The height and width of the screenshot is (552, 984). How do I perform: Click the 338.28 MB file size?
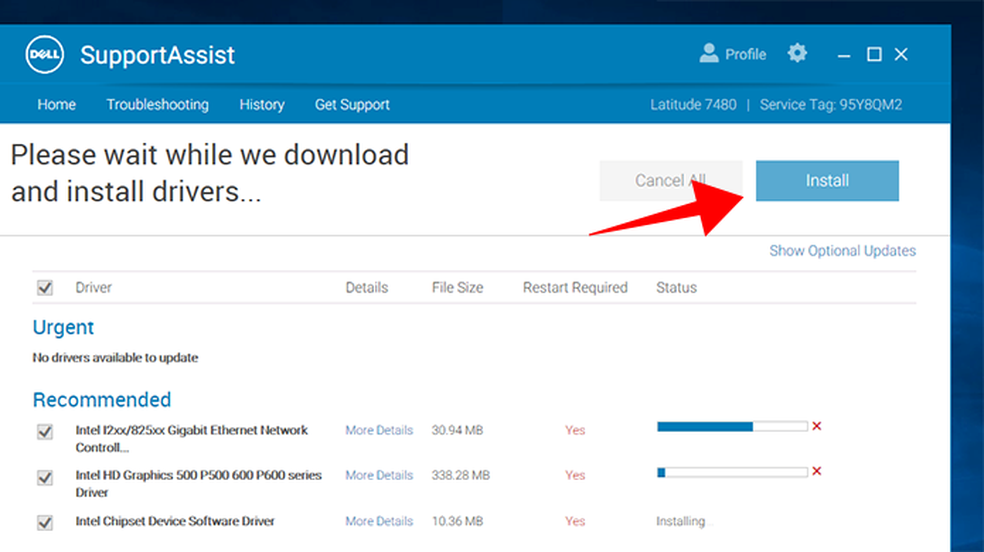tap(461, 475)
